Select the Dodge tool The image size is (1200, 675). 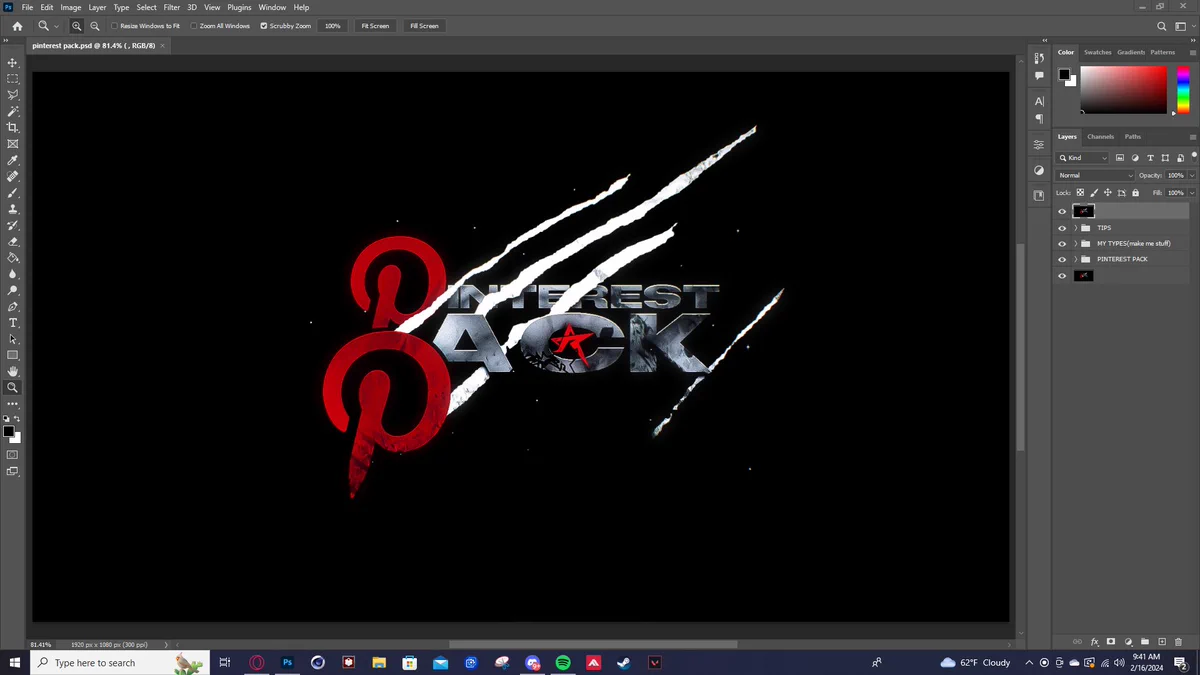(13, 290)
